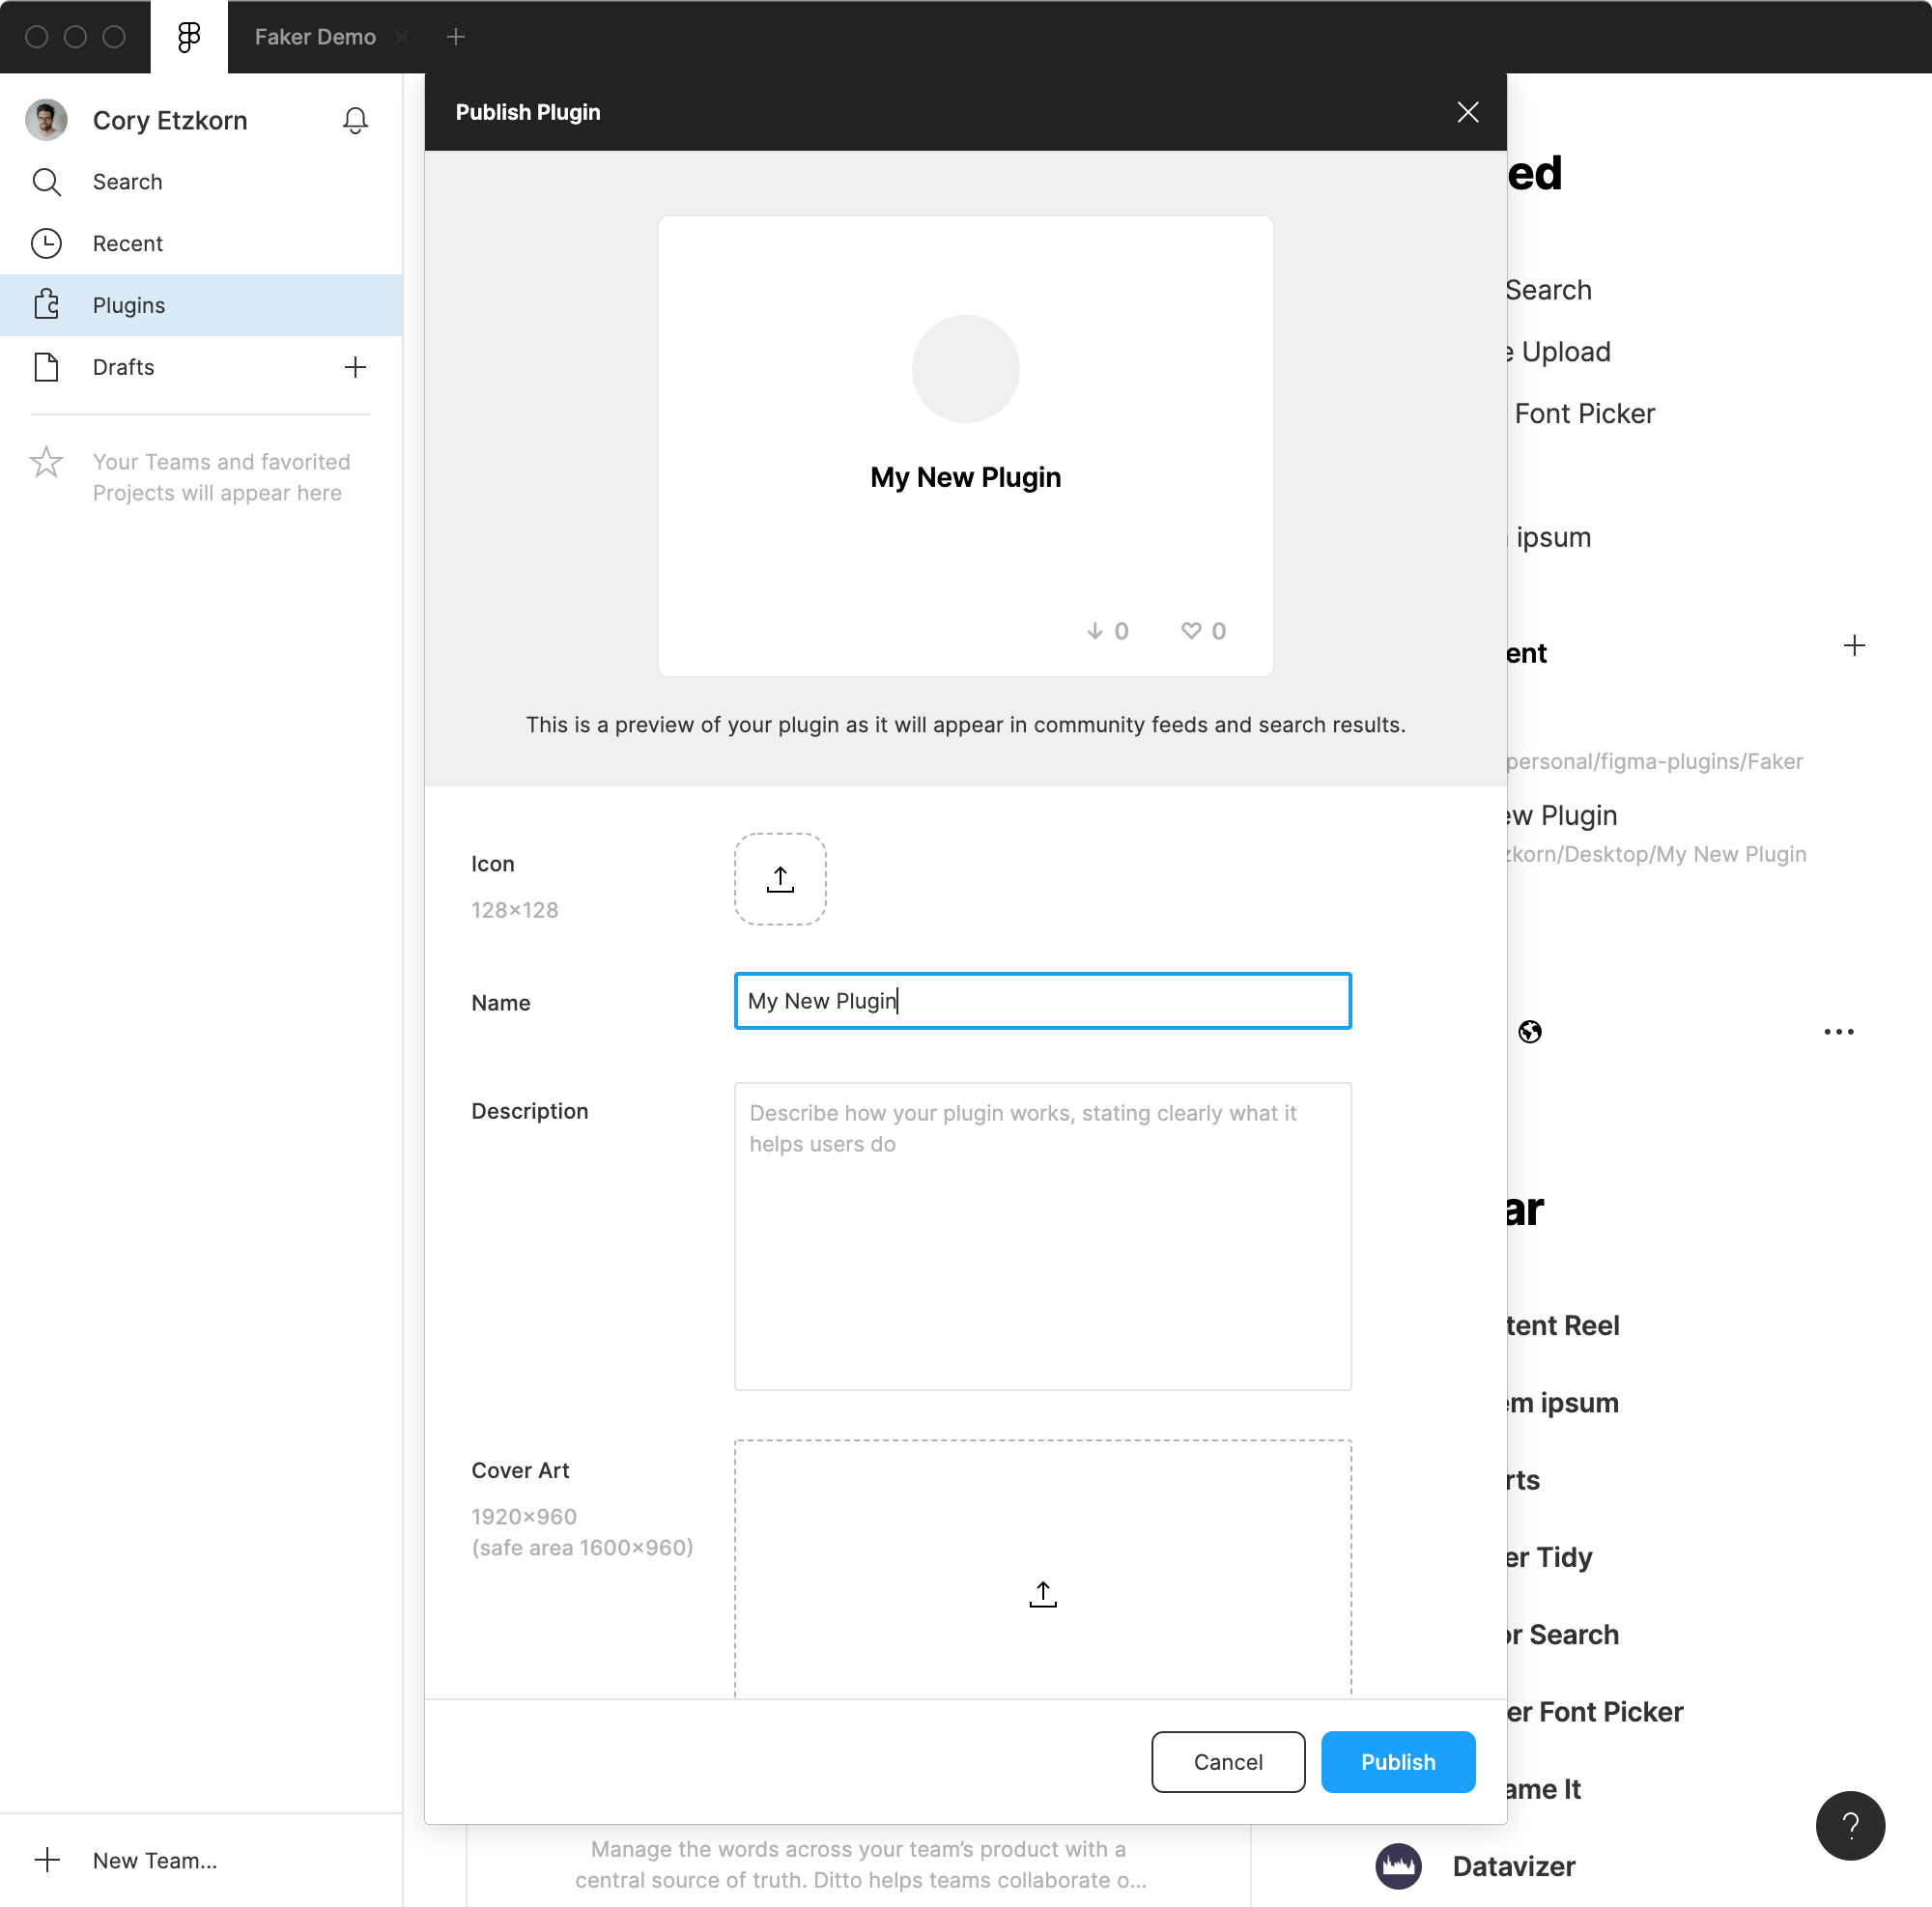Click the downloads count icon in preview

click(1094, 631)
